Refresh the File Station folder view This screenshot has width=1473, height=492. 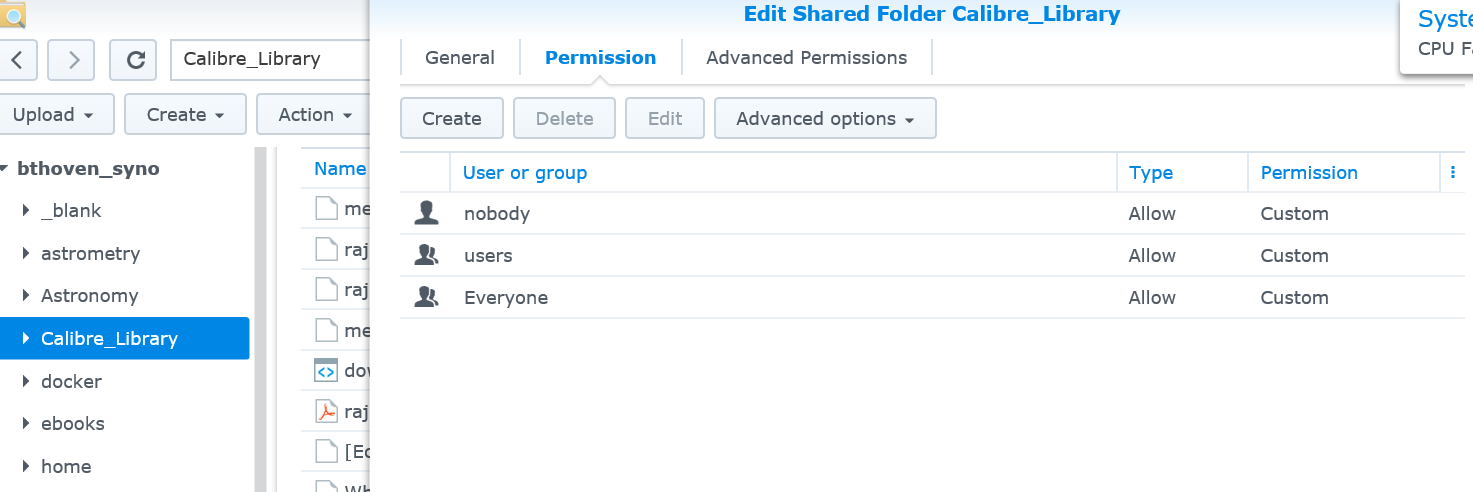point(134,59)
